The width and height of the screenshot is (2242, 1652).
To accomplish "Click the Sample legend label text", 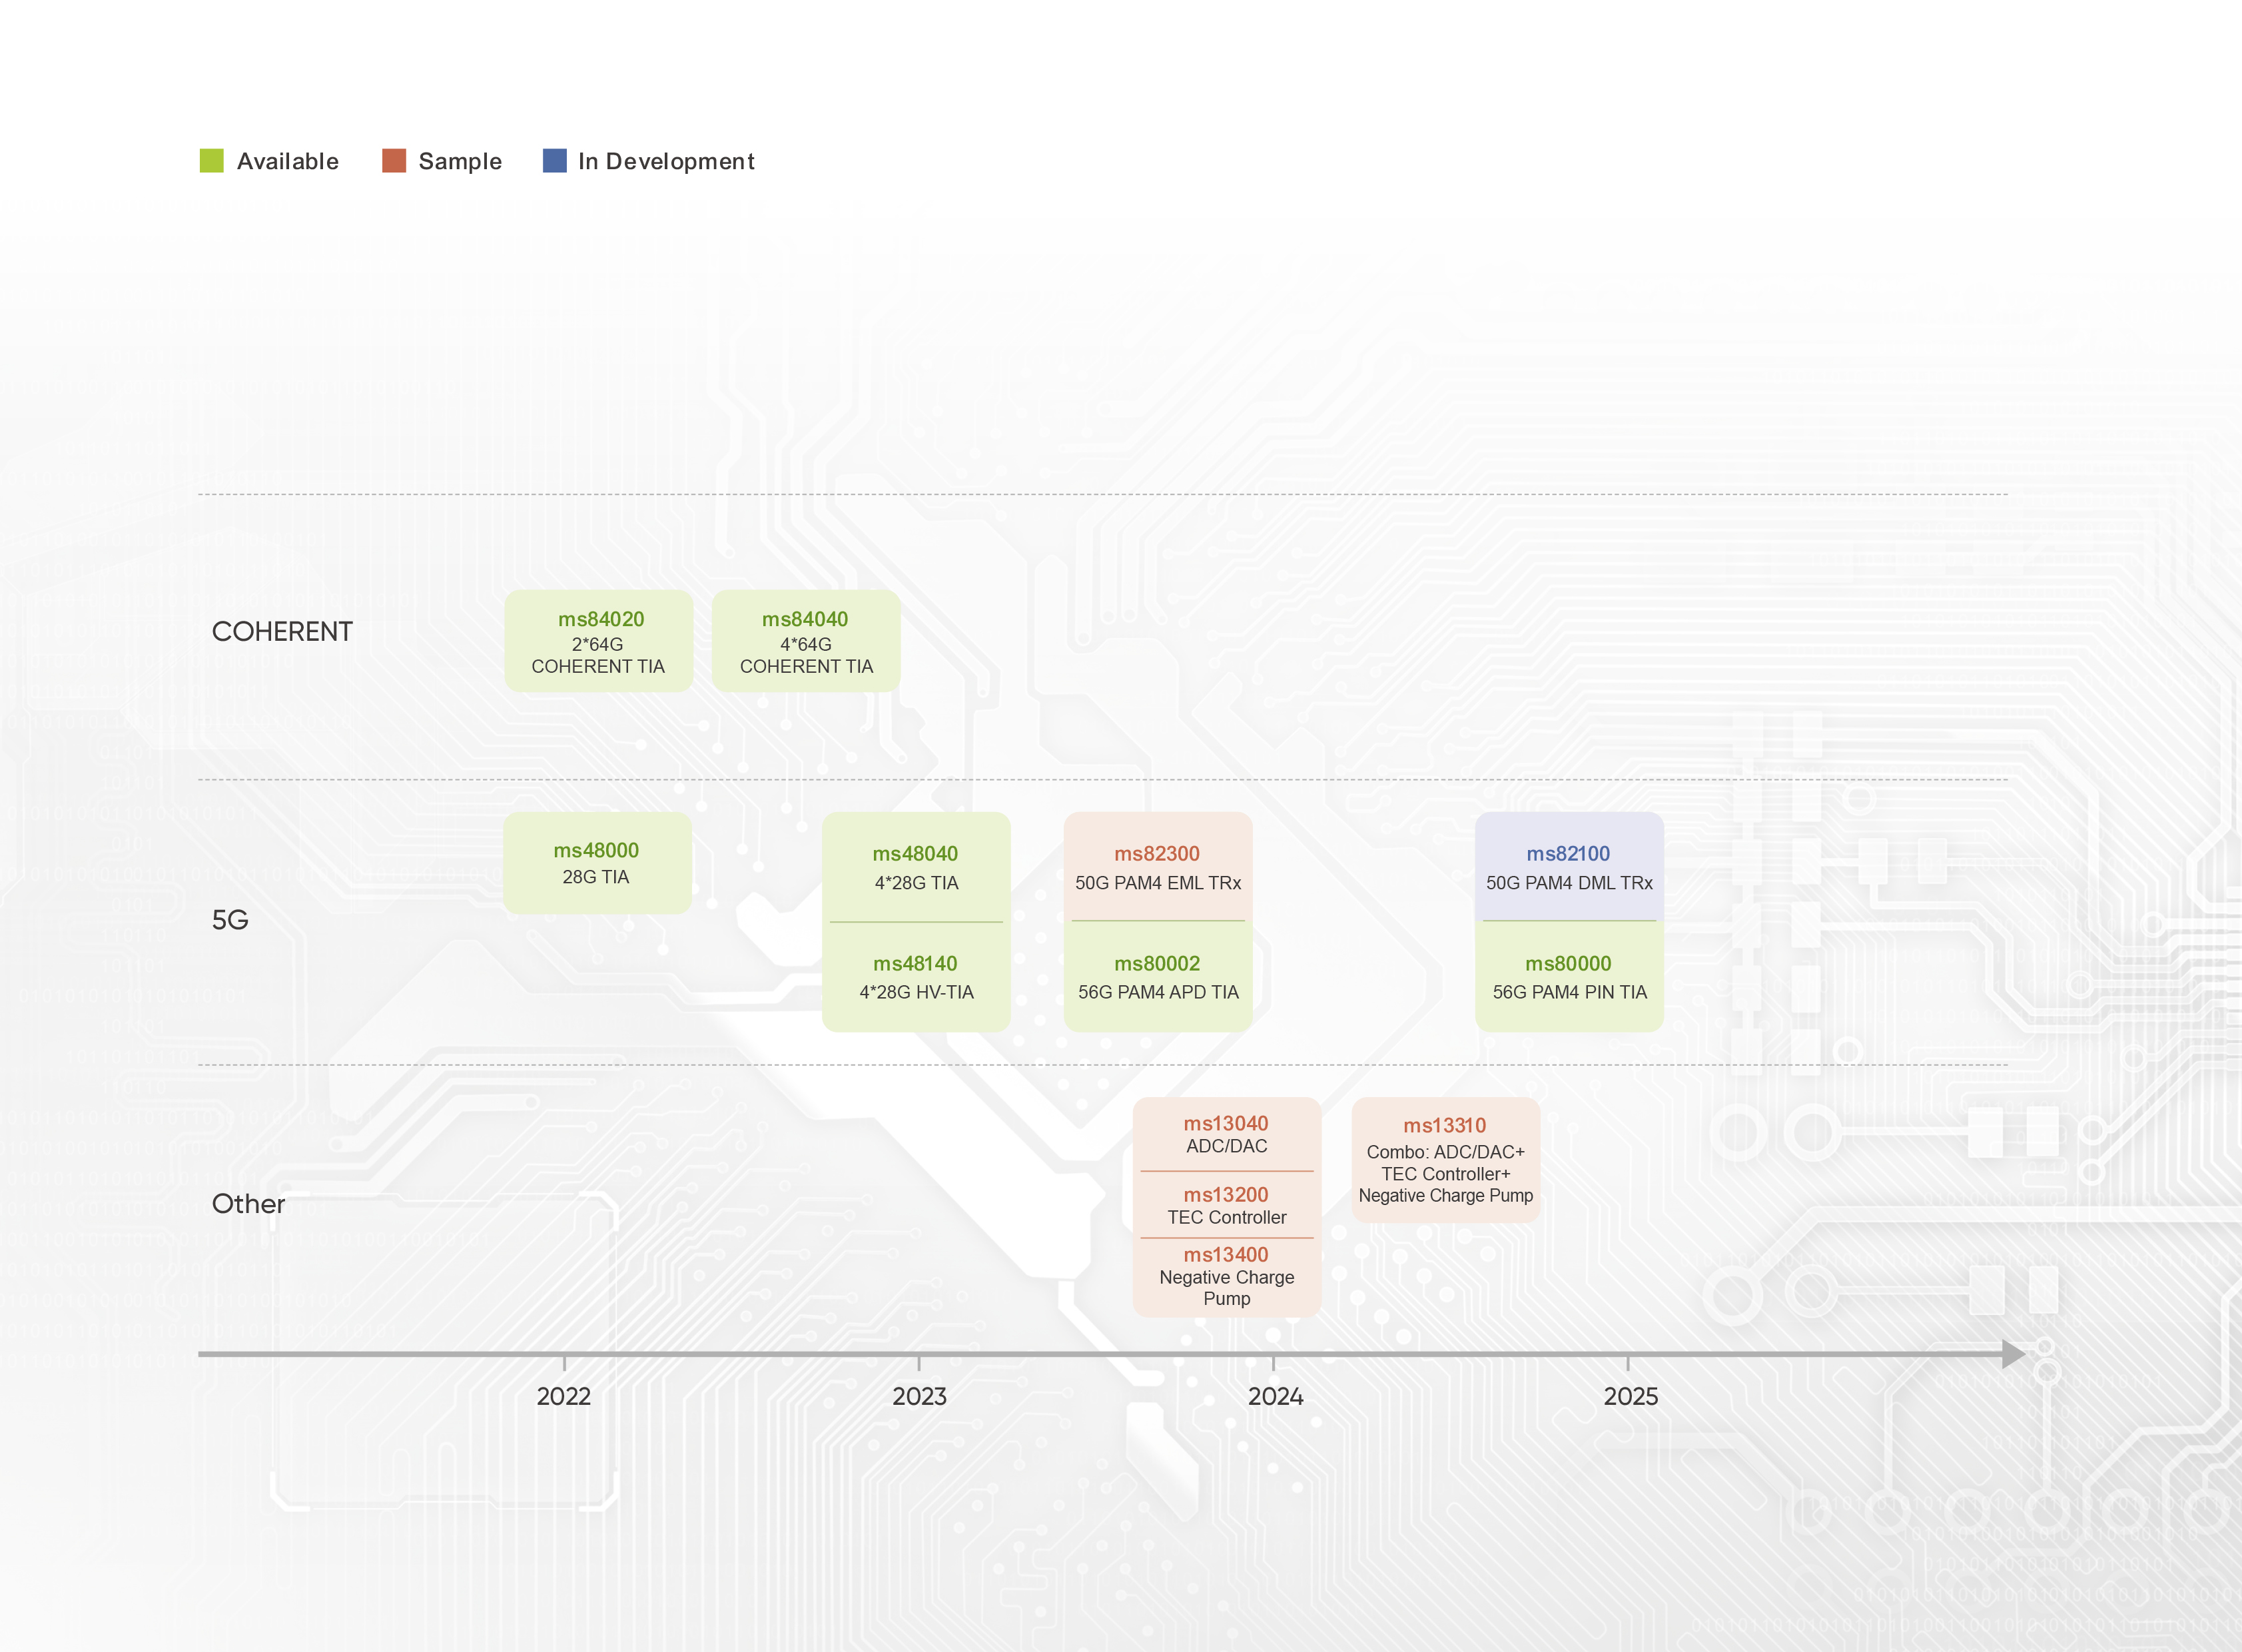I will point(460,161).
